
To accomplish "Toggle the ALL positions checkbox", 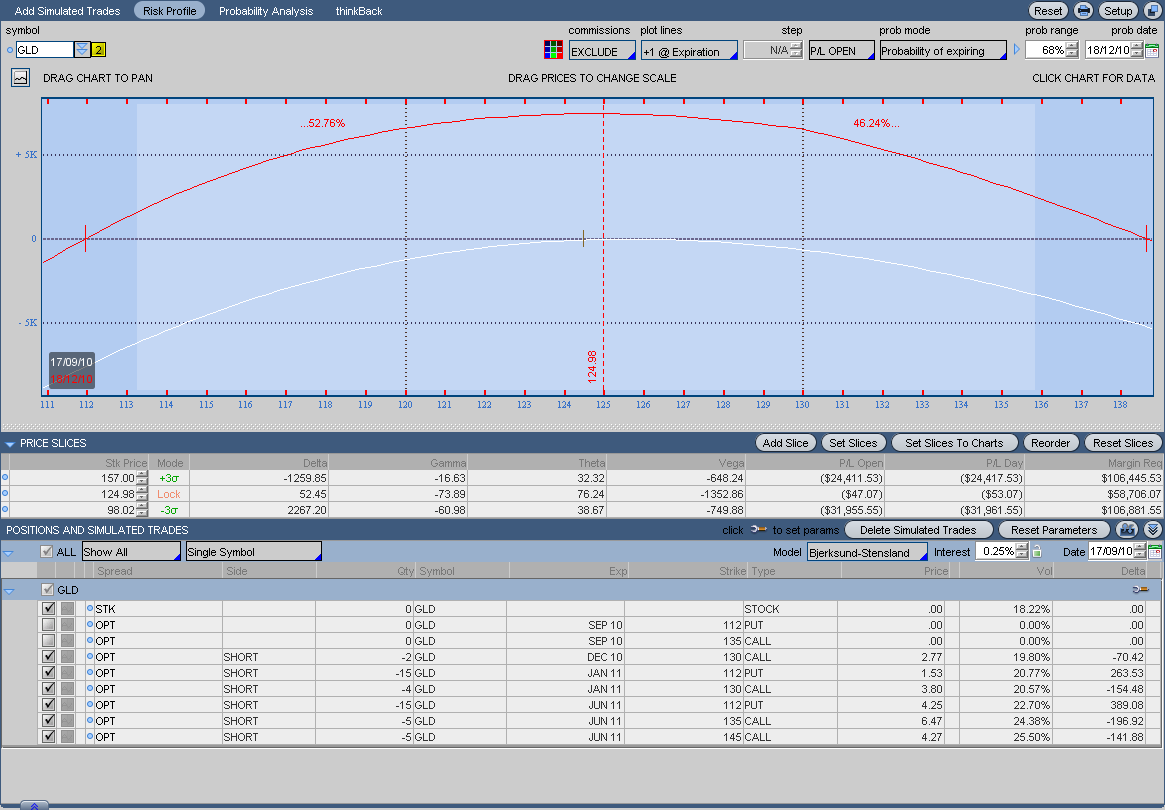I will 46,552.
